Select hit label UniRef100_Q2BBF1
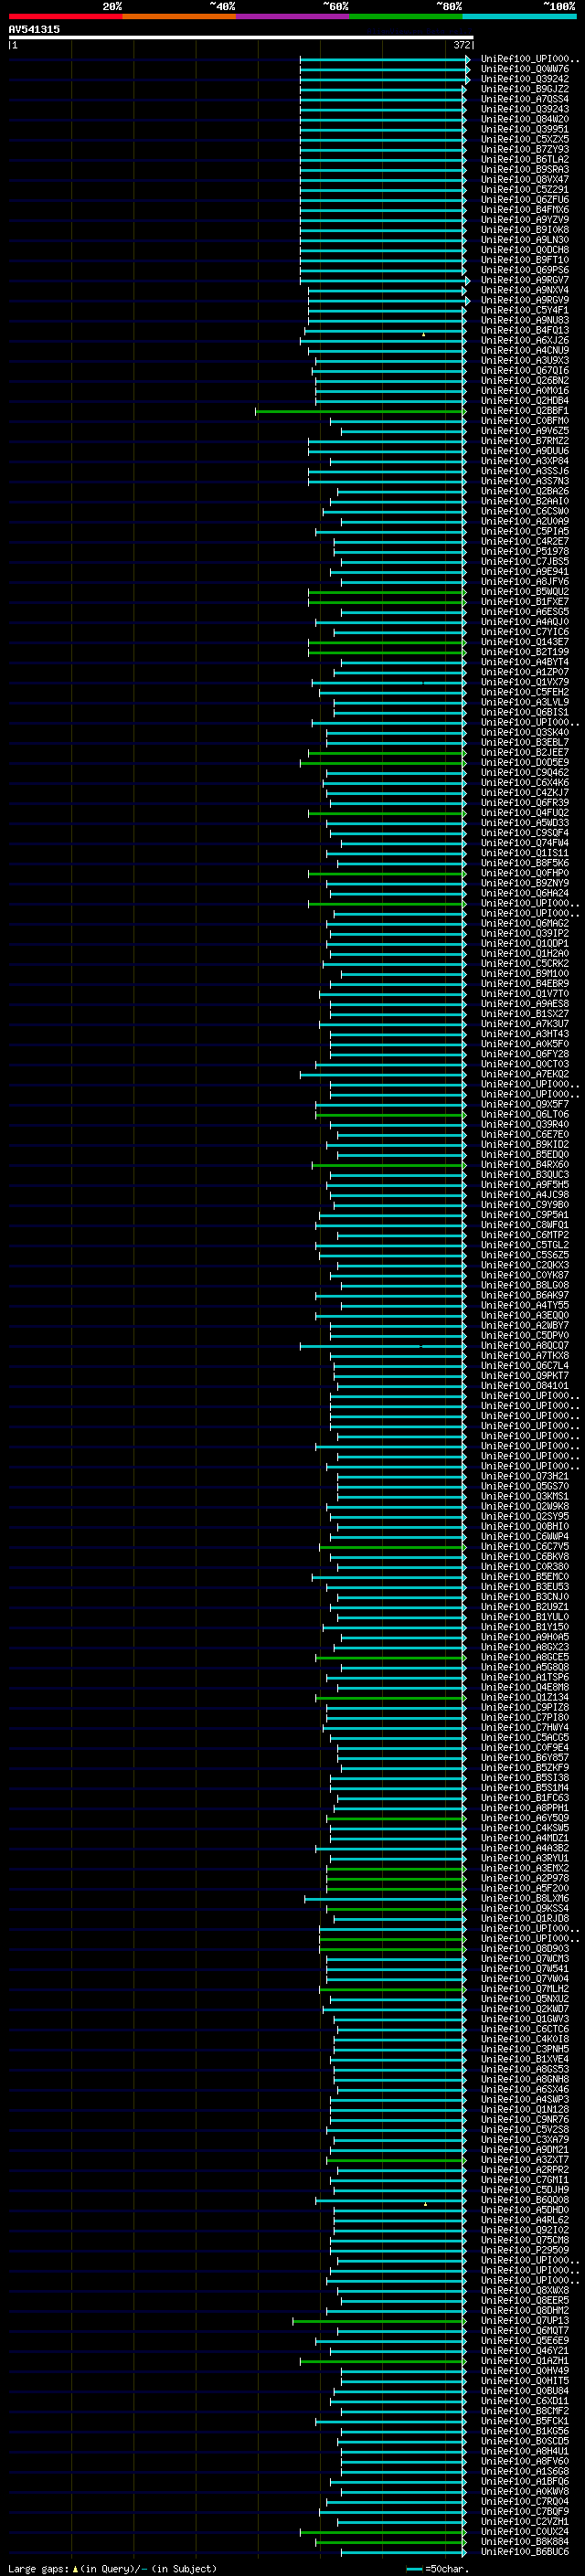The height and width of the screenshot is (2576, 585). click(525, 411)
